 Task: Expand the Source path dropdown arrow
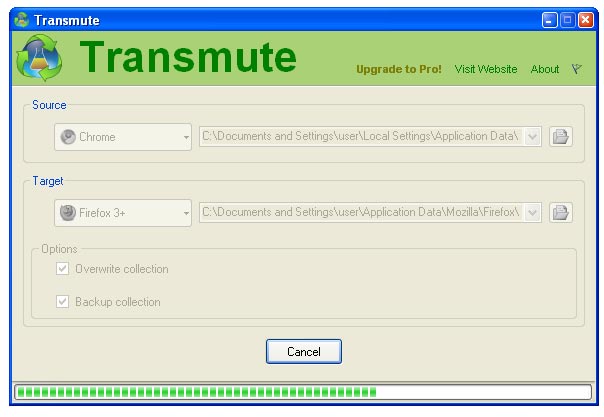tap(532, 137)
